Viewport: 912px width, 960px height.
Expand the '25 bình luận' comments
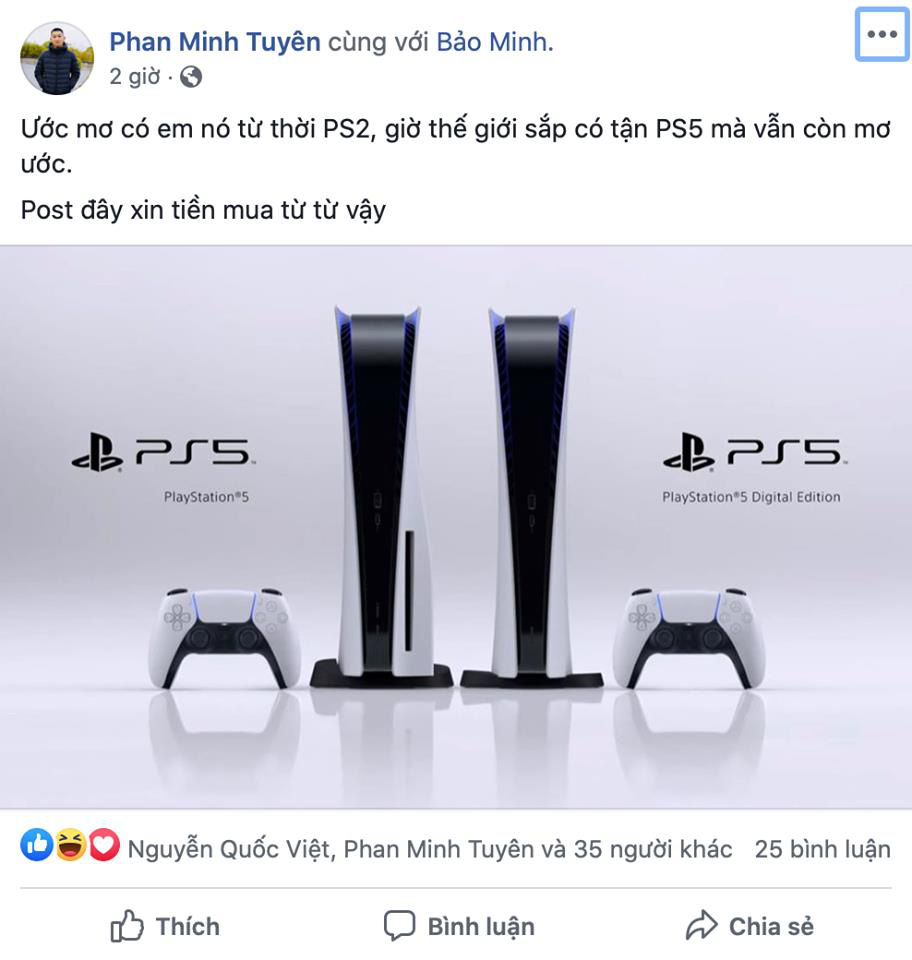822,849
